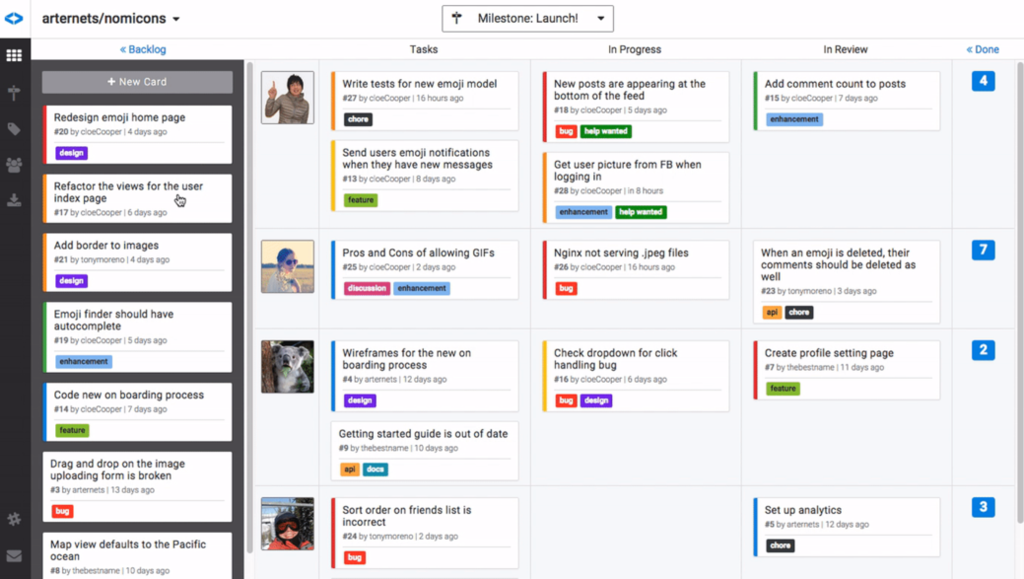Screen dimensions: 1024x579
Task: Open Wireframes for the new on boarding card
Action: (x=424, y=376)
